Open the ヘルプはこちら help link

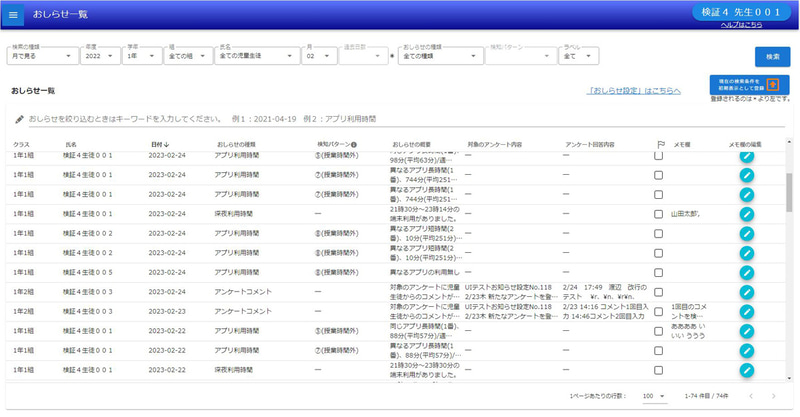[741, 24]
